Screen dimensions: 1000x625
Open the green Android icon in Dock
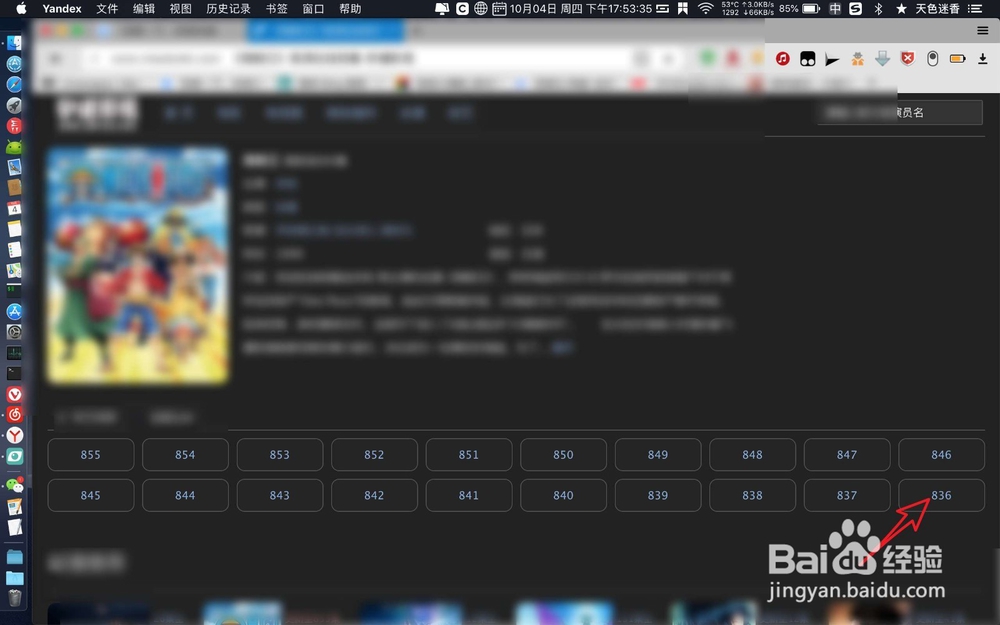14,147
